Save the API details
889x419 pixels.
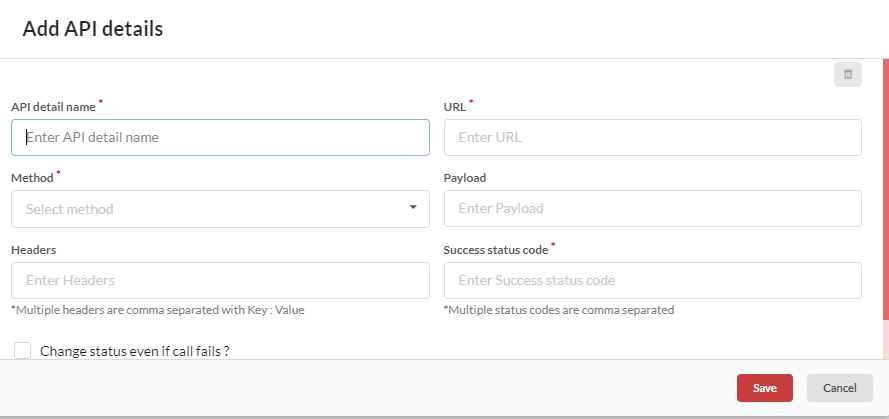765,388
